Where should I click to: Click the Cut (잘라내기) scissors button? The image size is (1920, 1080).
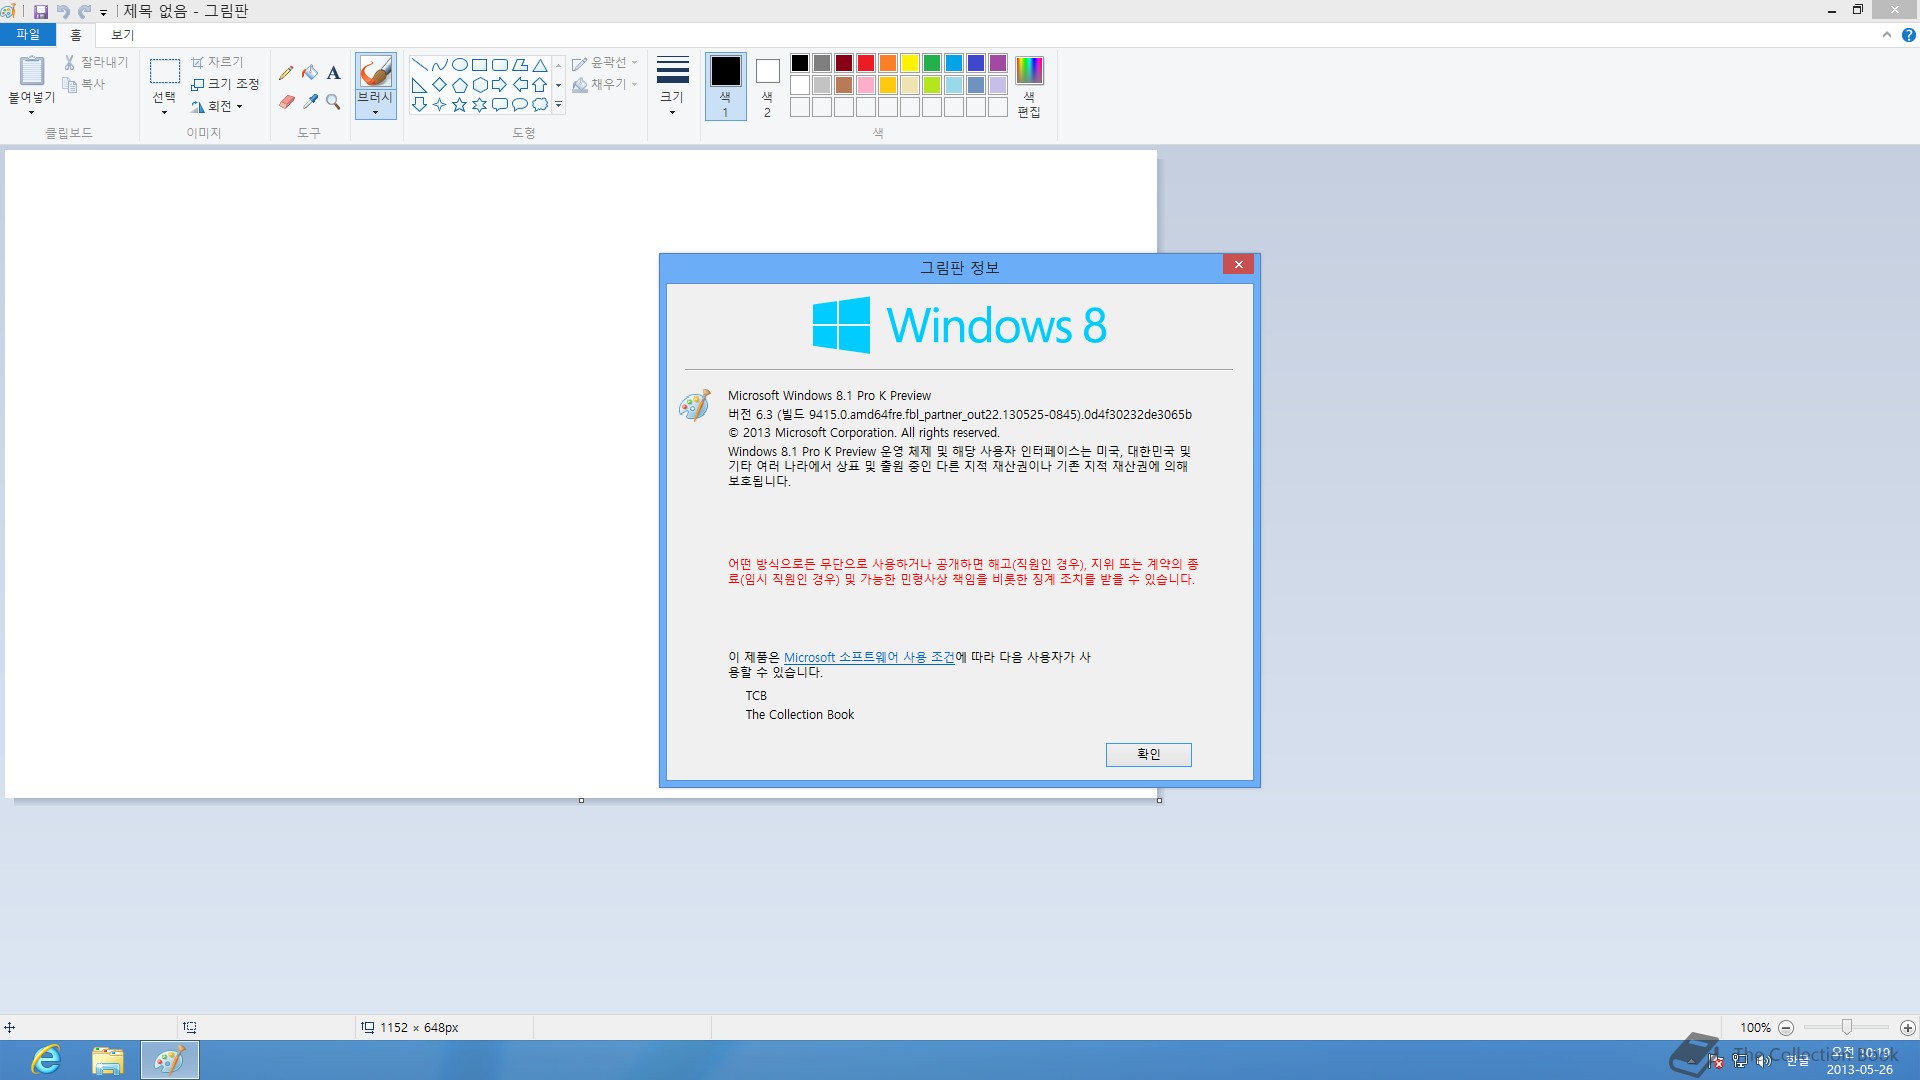pyautogui.click(x=96, y=62)
